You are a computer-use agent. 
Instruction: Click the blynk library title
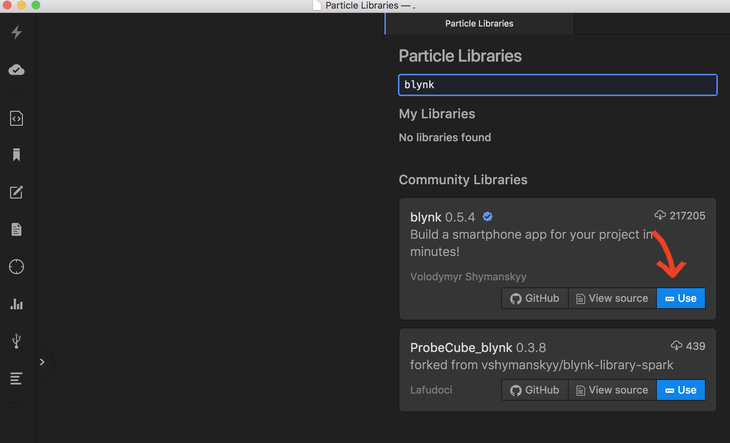tap(426, 217)
